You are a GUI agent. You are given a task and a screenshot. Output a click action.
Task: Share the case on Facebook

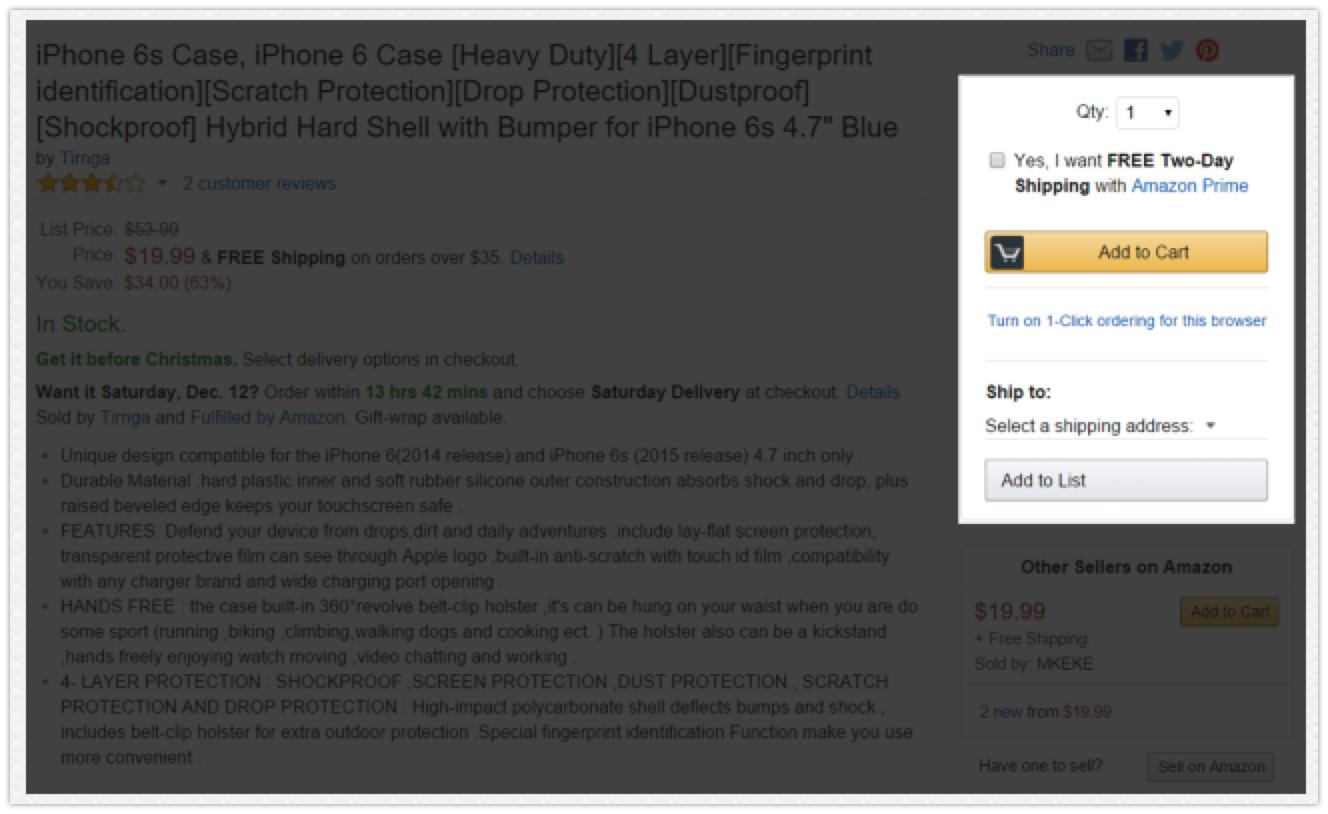click(x=1135, y=50)
